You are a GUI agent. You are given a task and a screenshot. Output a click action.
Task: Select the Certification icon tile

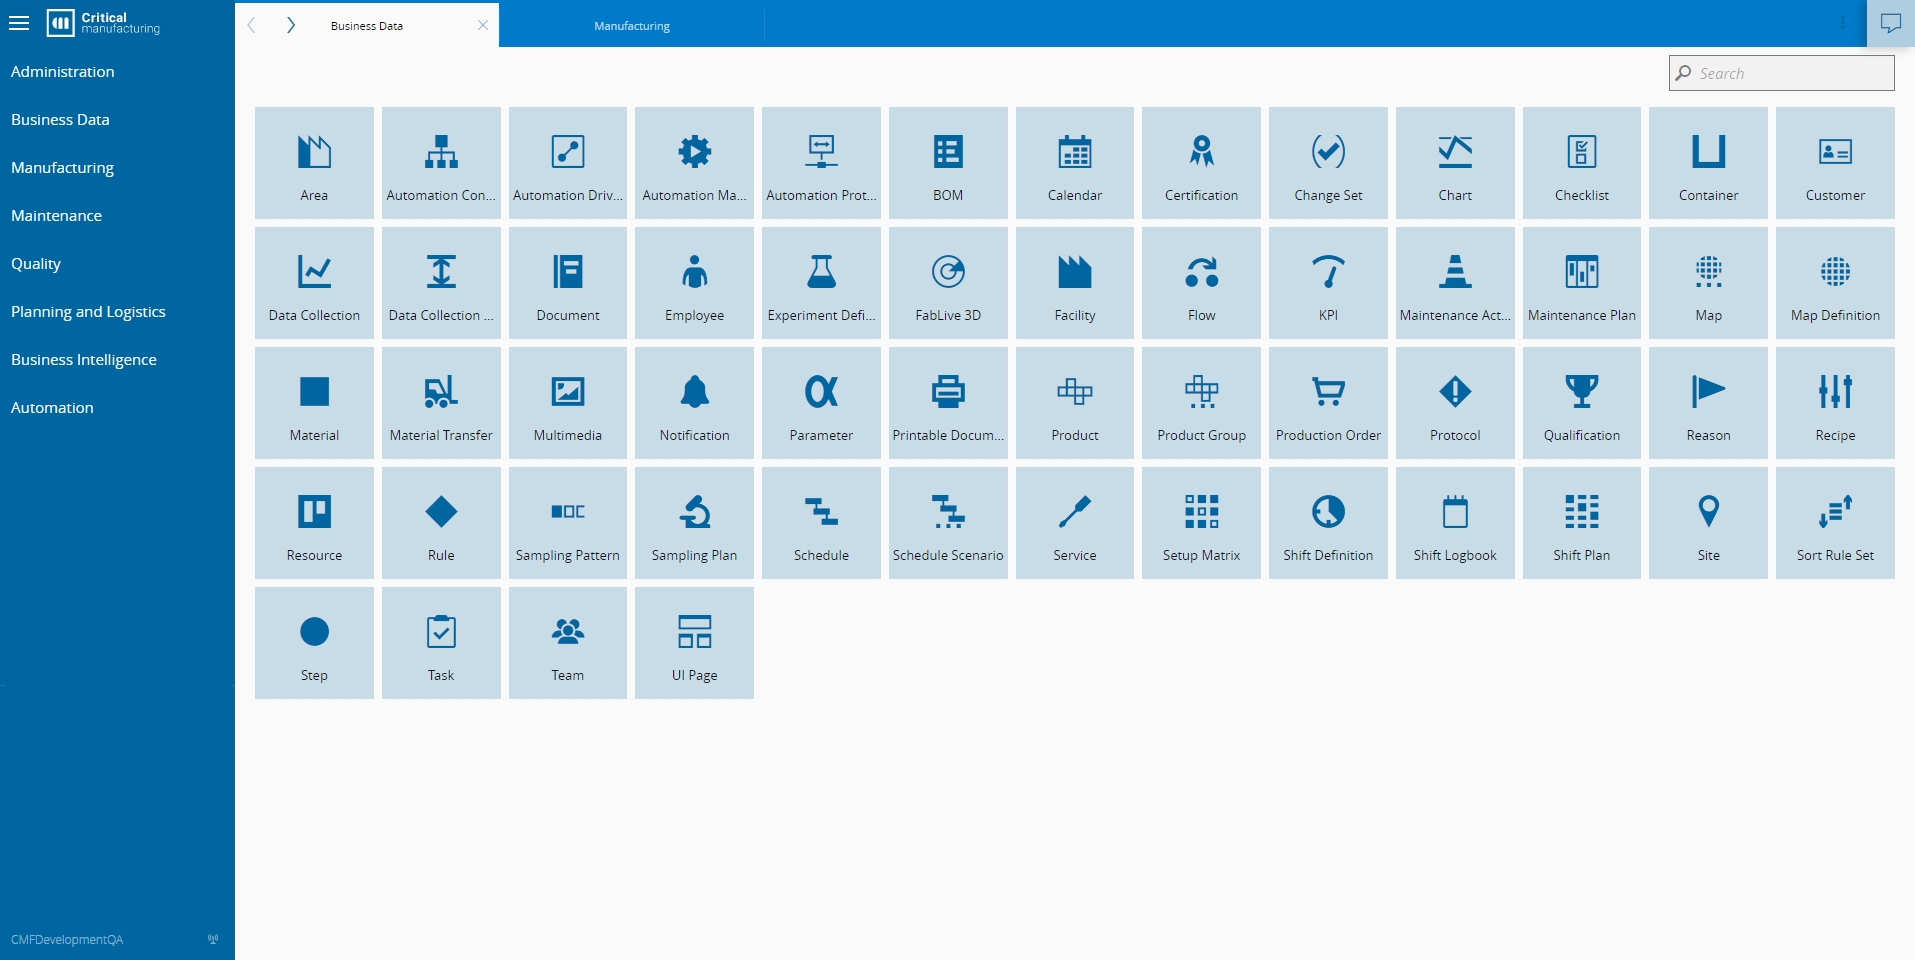click(1201, 163)
